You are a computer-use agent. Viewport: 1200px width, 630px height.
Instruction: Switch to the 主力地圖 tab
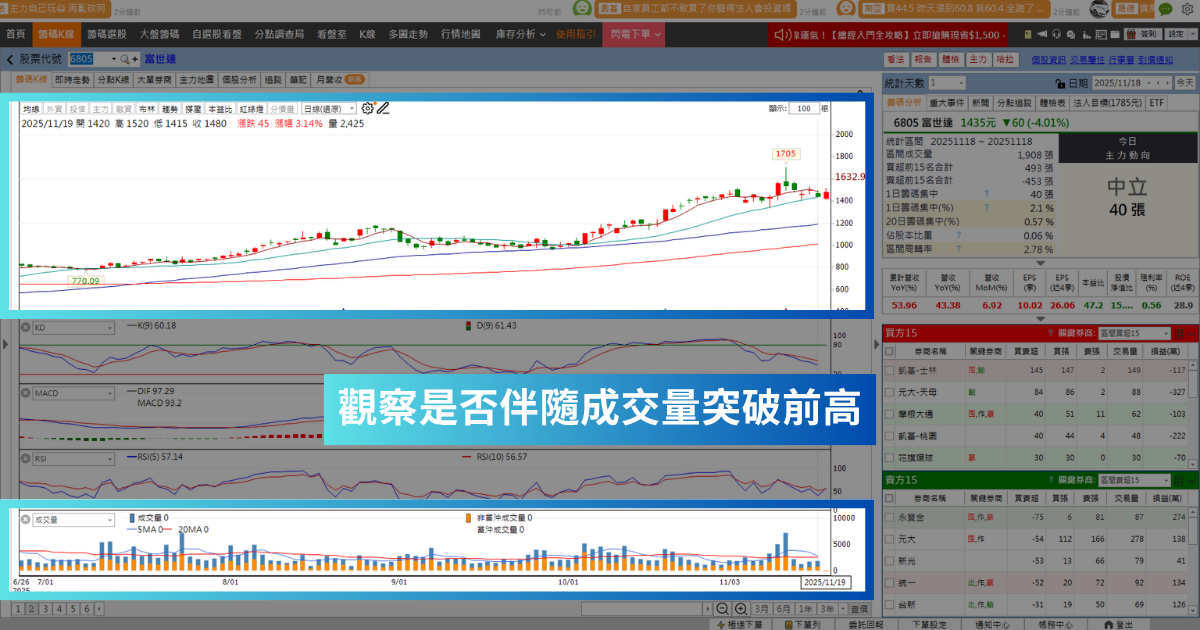[x=197, y=79]
